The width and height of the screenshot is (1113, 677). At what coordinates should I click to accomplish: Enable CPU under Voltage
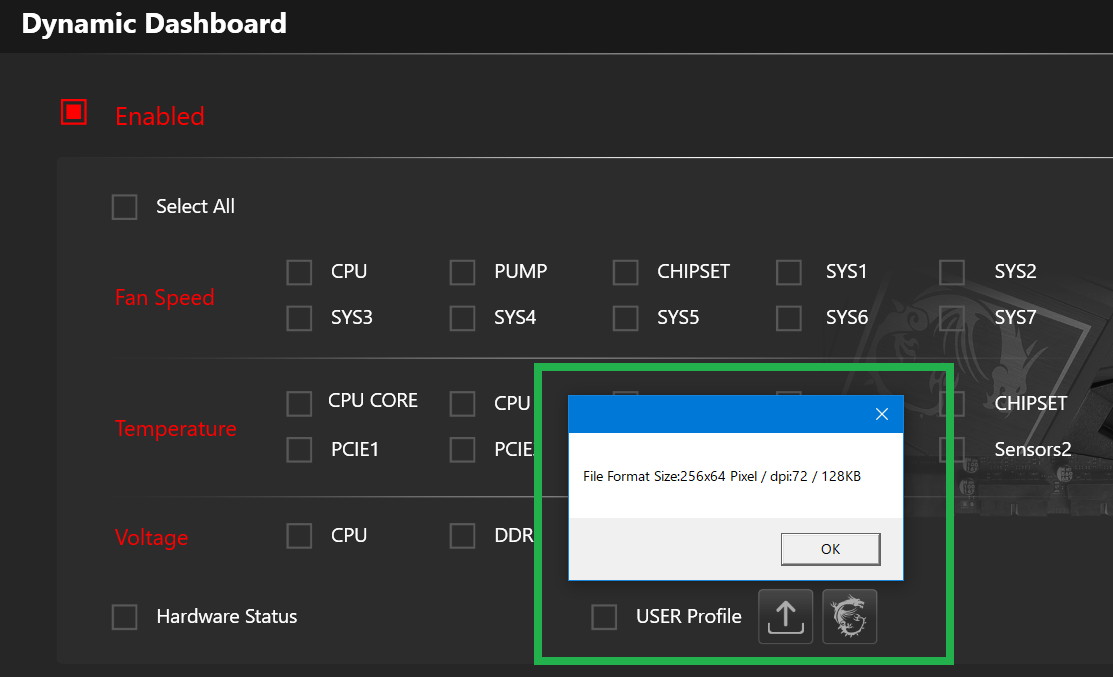click(299, 536)
